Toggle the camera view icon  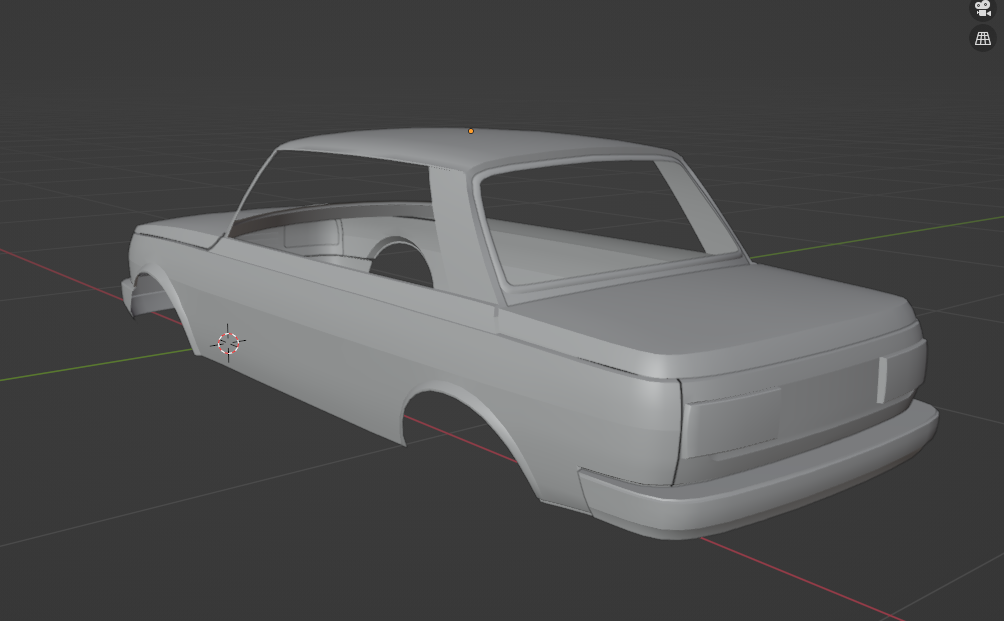click(983, 9)
